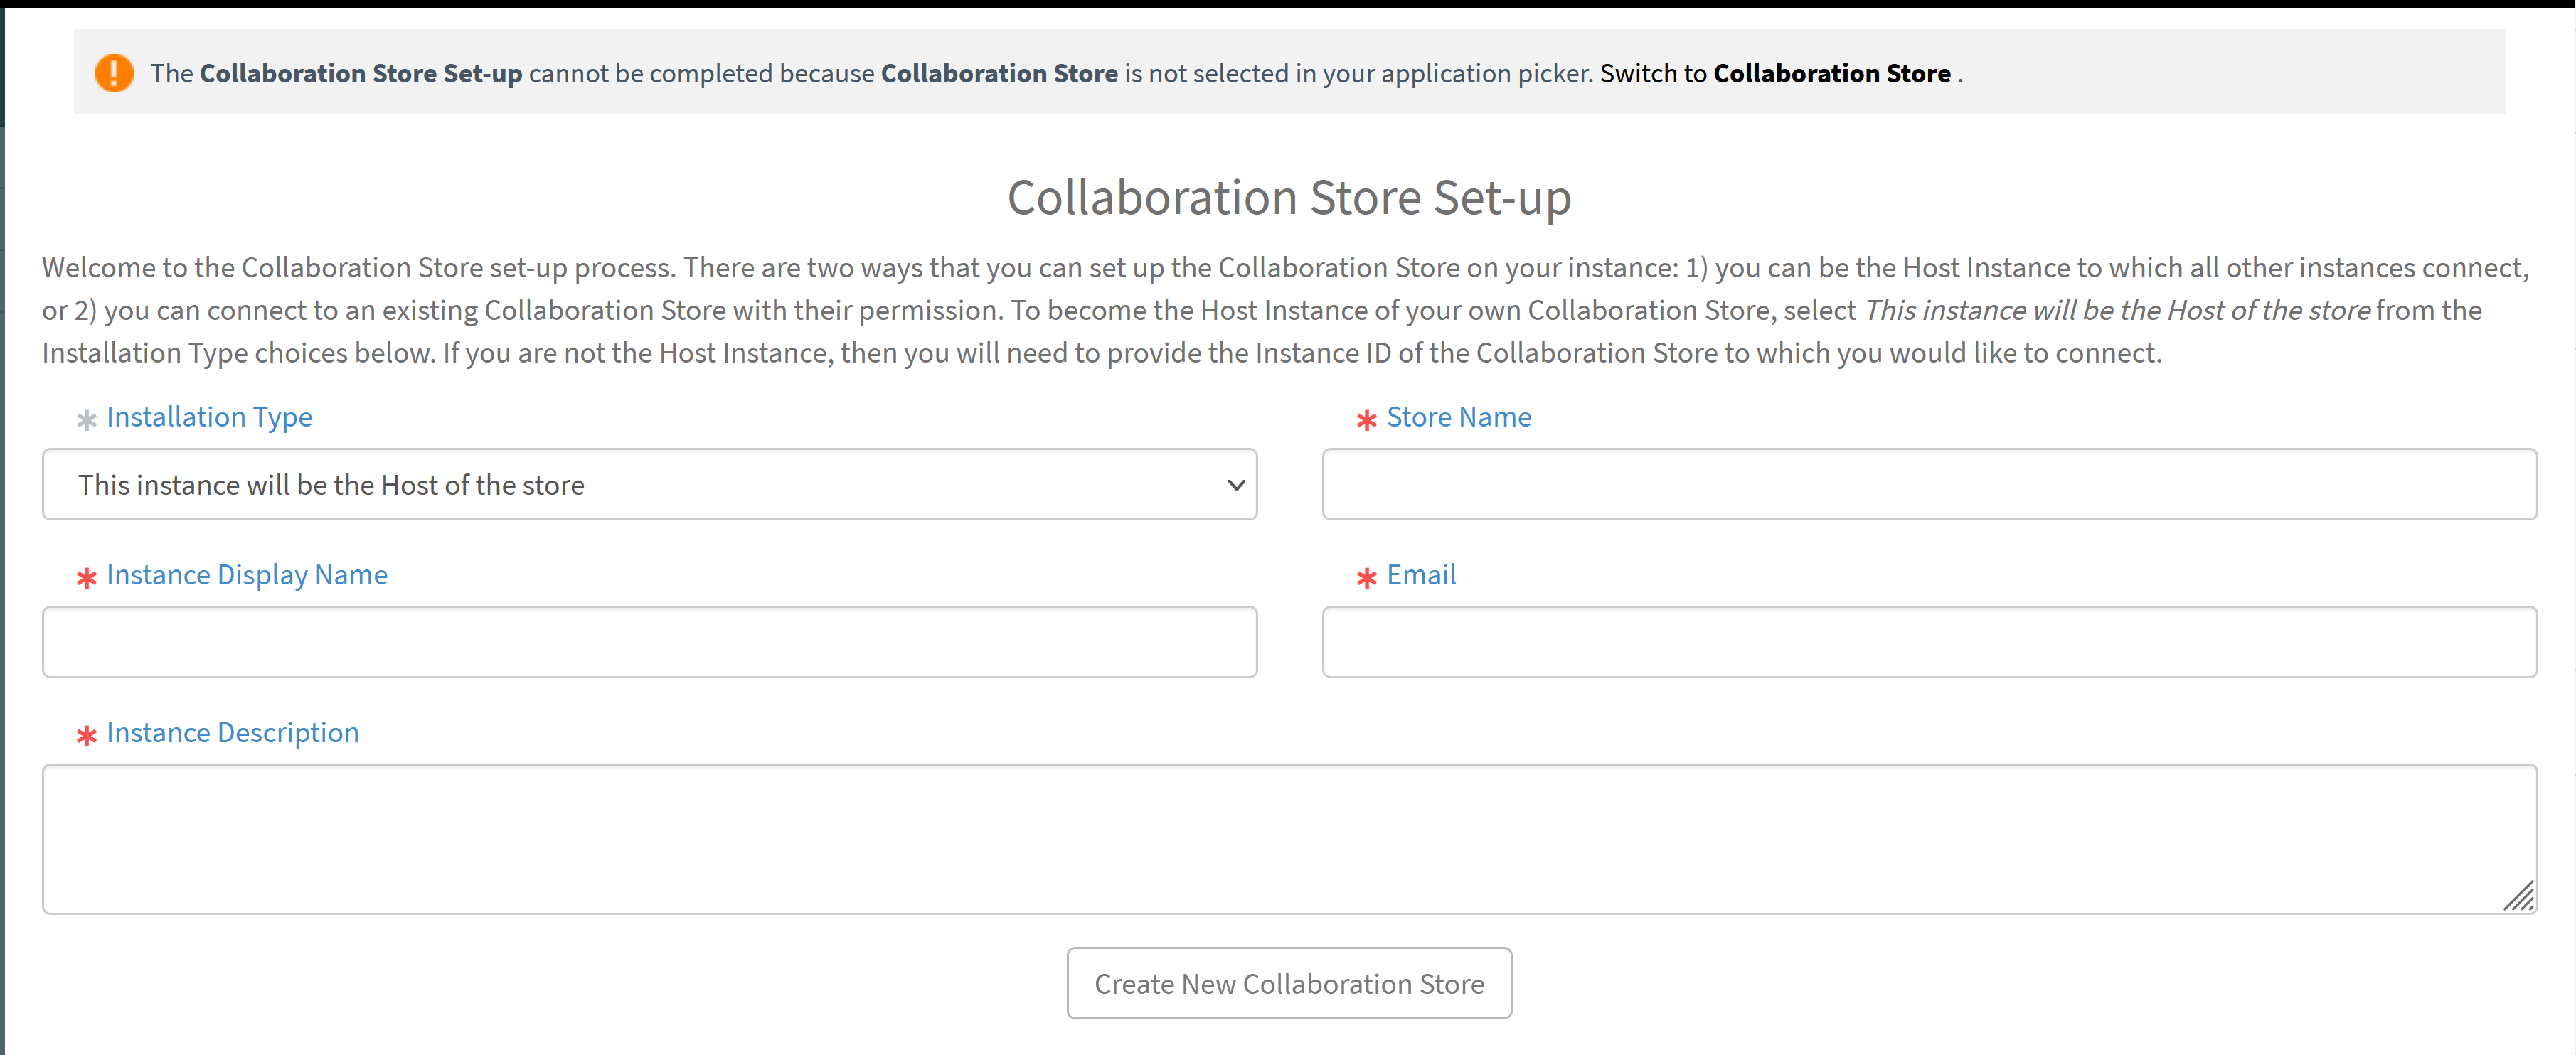Click the Store Name label
Screen dimensions: 2576x1055
point(1458,417)
